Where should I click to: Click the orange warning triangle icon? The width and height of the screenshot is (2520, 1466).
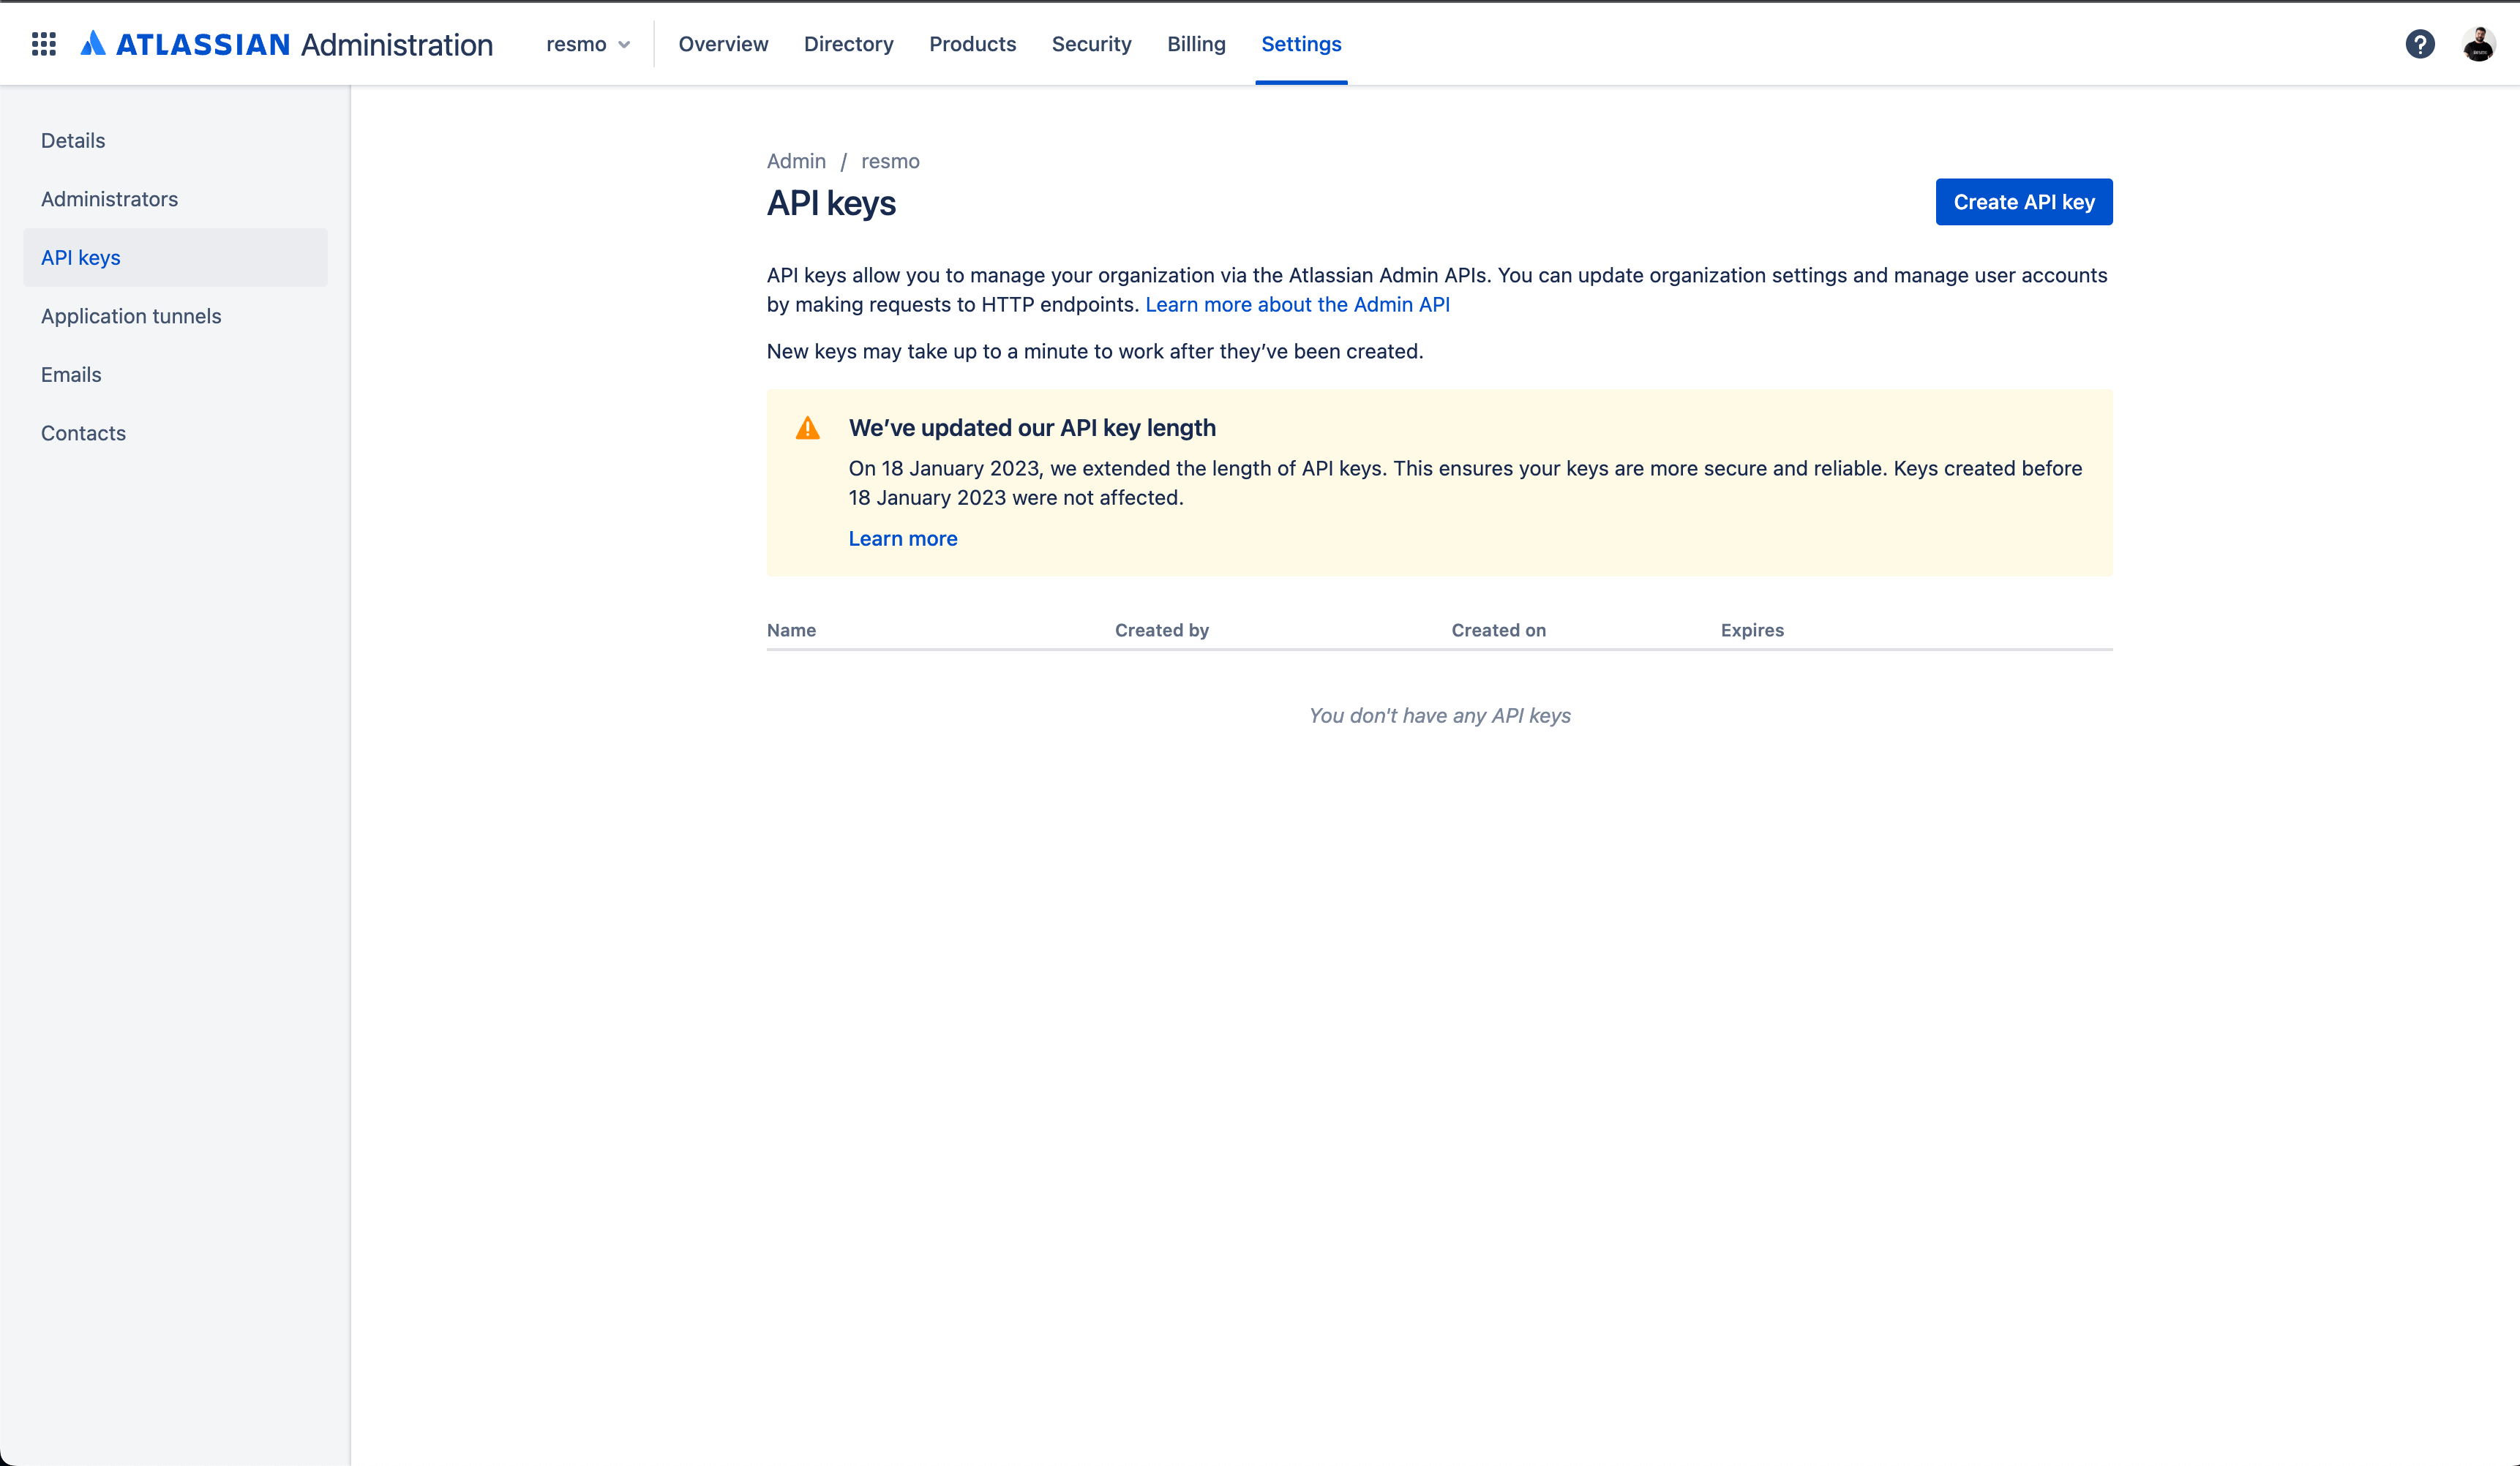tap(807, 429)
